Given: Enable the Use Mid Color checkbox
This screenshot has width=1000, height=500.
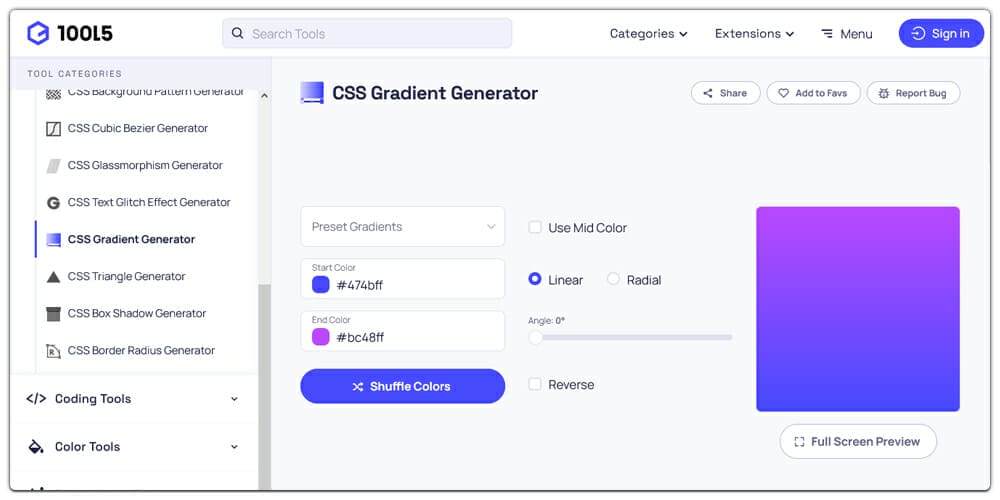Looking at the screenshot, I should click(x=535, y=228).
